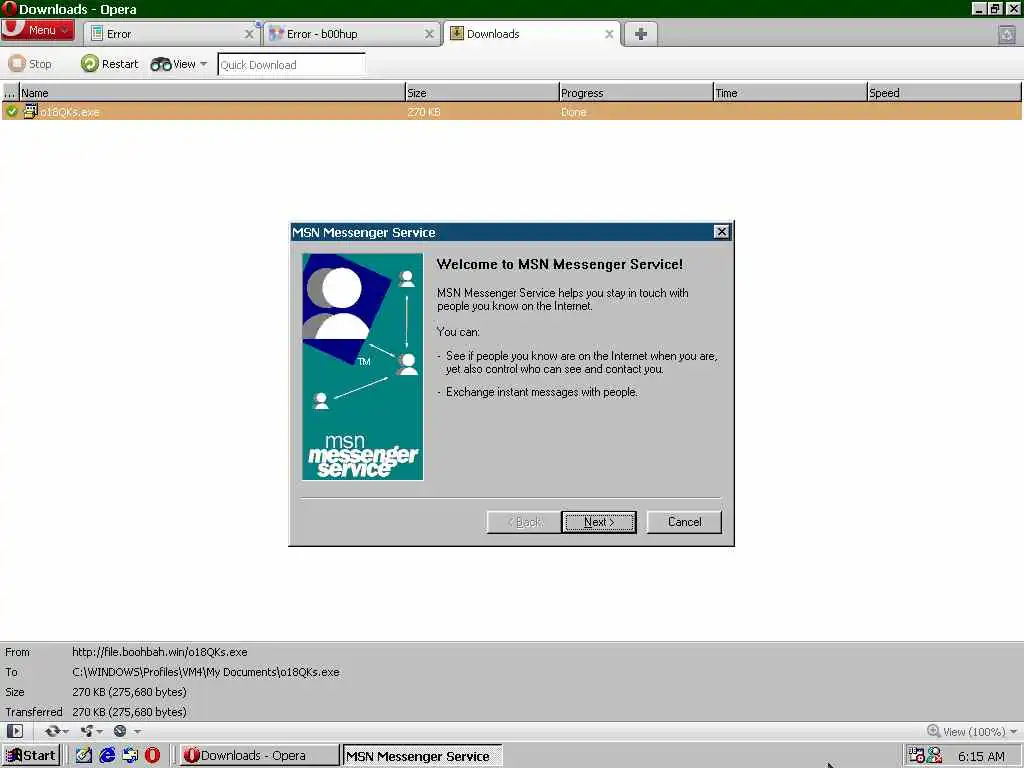Open the Opera Turbo icon dropdown
The image size is (1024, 768).
coord(126,731)
